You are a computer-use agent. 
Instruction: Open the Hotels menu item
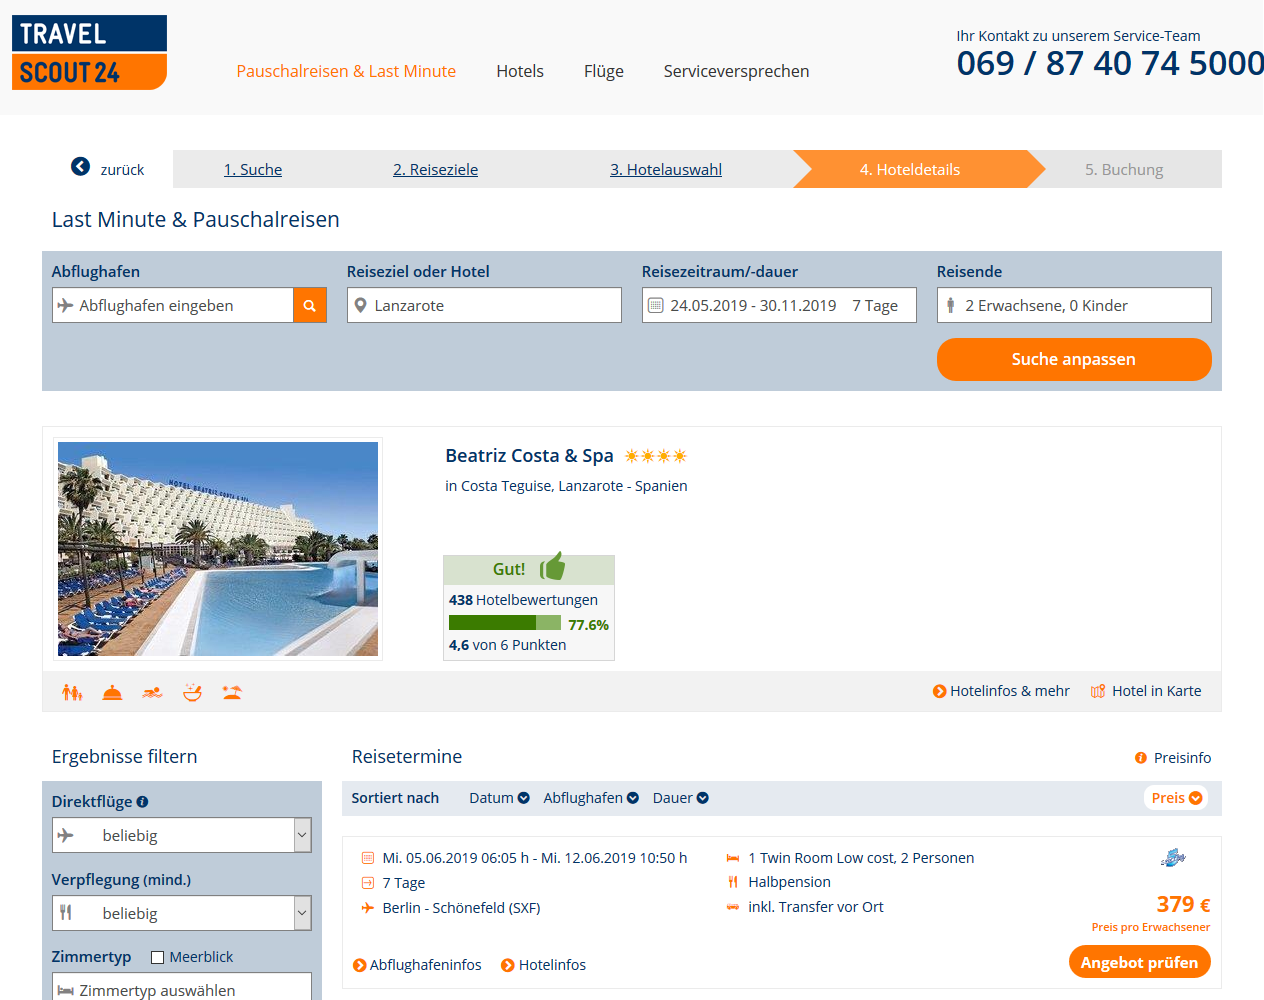tap(520, 71)
